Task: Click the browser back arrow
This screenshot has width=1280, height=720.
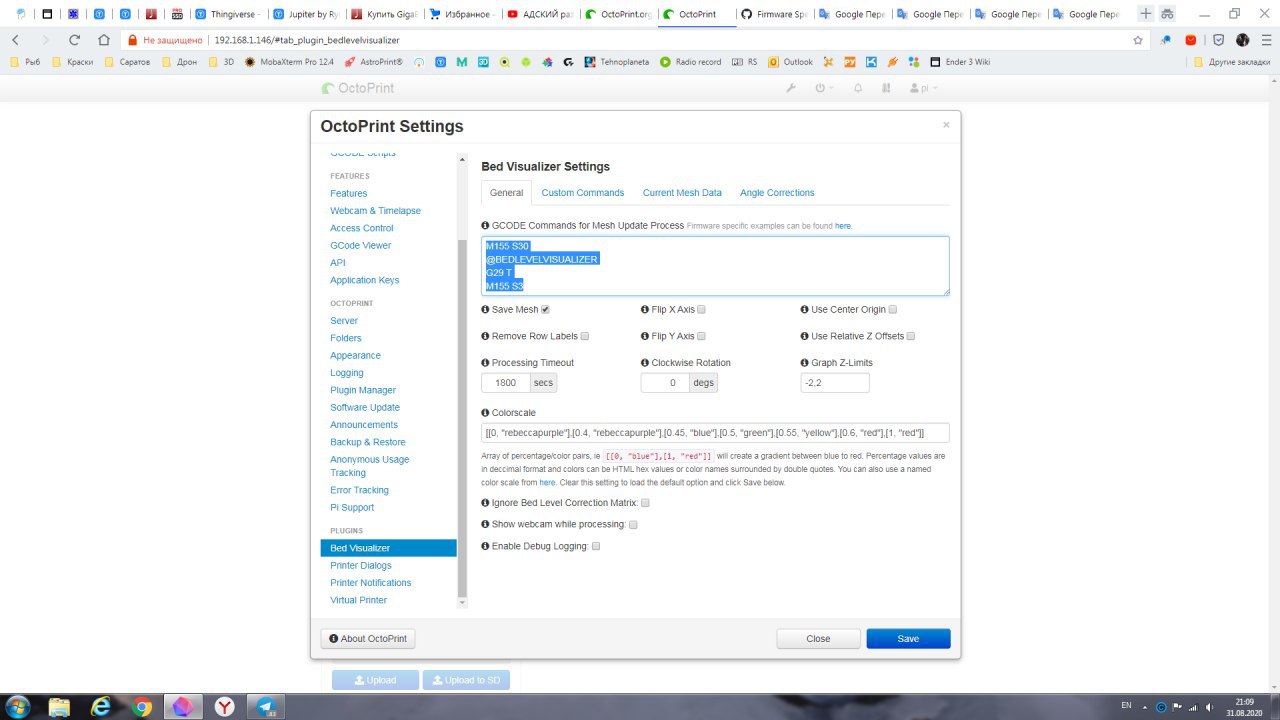Action: pos(15,40)
